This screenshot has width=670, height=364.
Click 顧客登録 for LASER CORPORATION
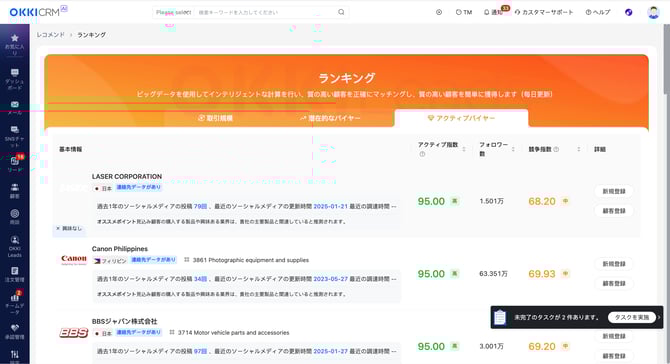coord(614,211)
